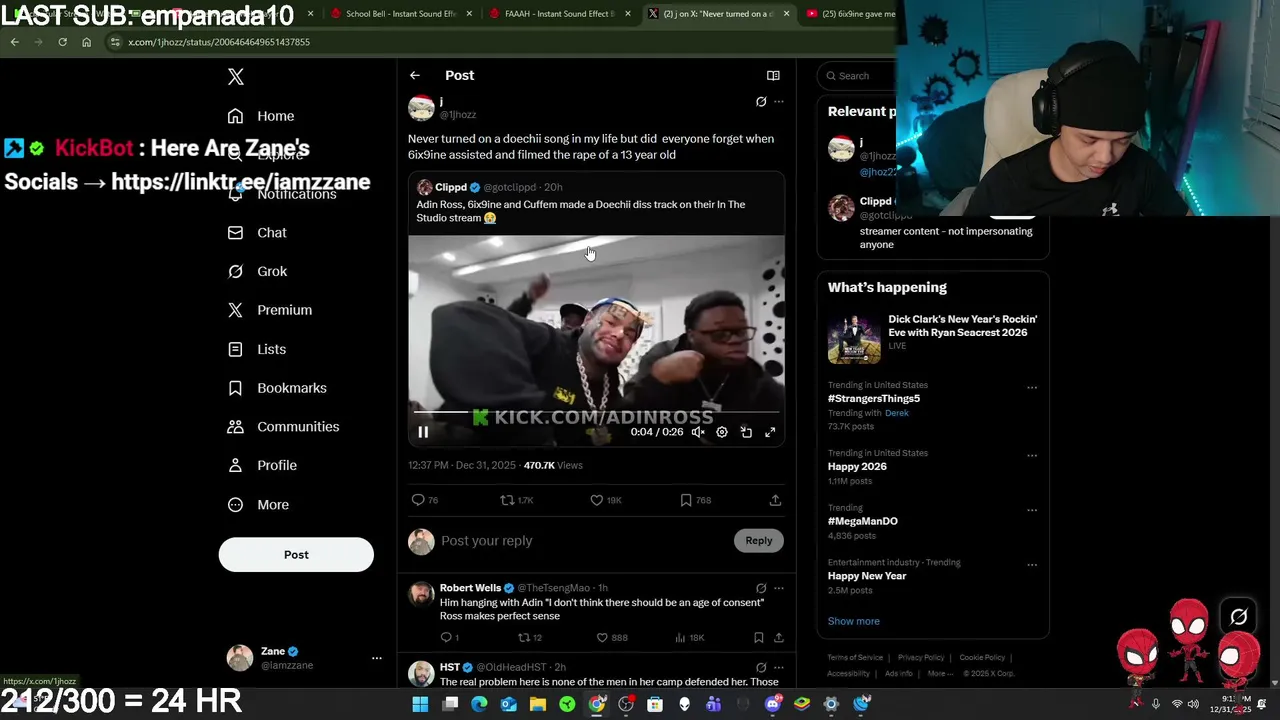Viewport: 1280px width, 720px height.
Task: Click Grok icon on j's post
Action: pos(761,102)
